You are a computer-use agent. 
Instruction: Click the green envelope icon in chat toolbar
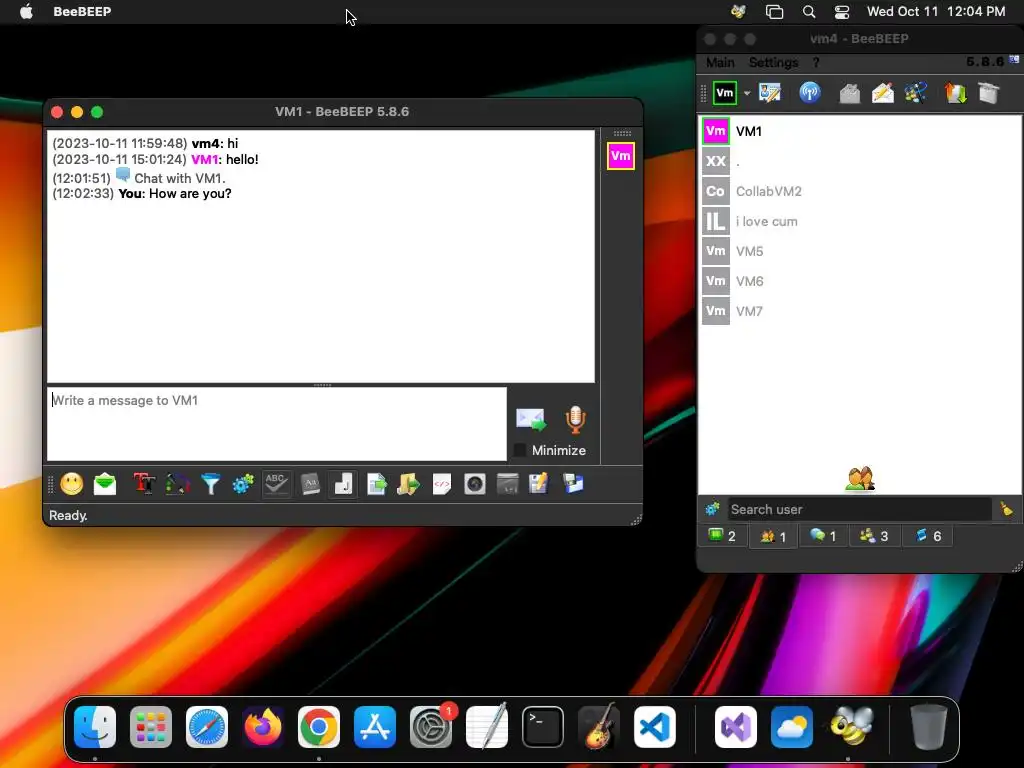[105, 484]
